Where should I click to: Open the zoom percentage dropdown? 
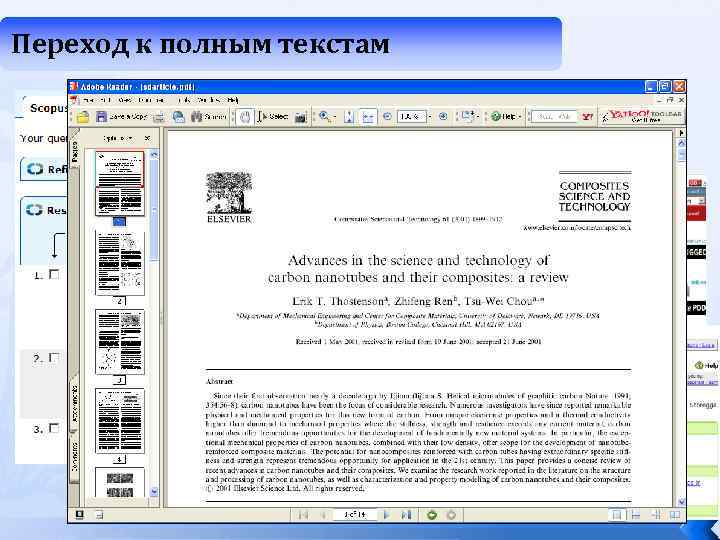[430, 117]
